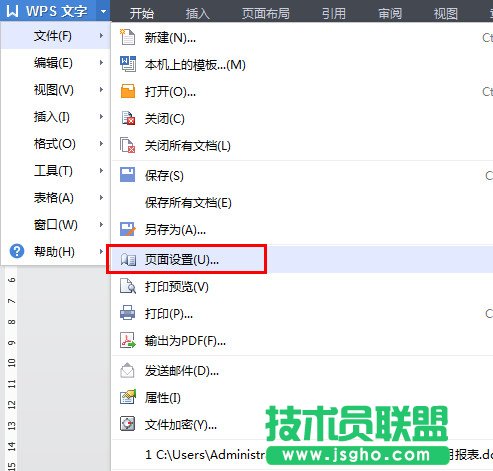
Task: Click the floppy disk icon for 保存(S)
Action: (128, 175)
